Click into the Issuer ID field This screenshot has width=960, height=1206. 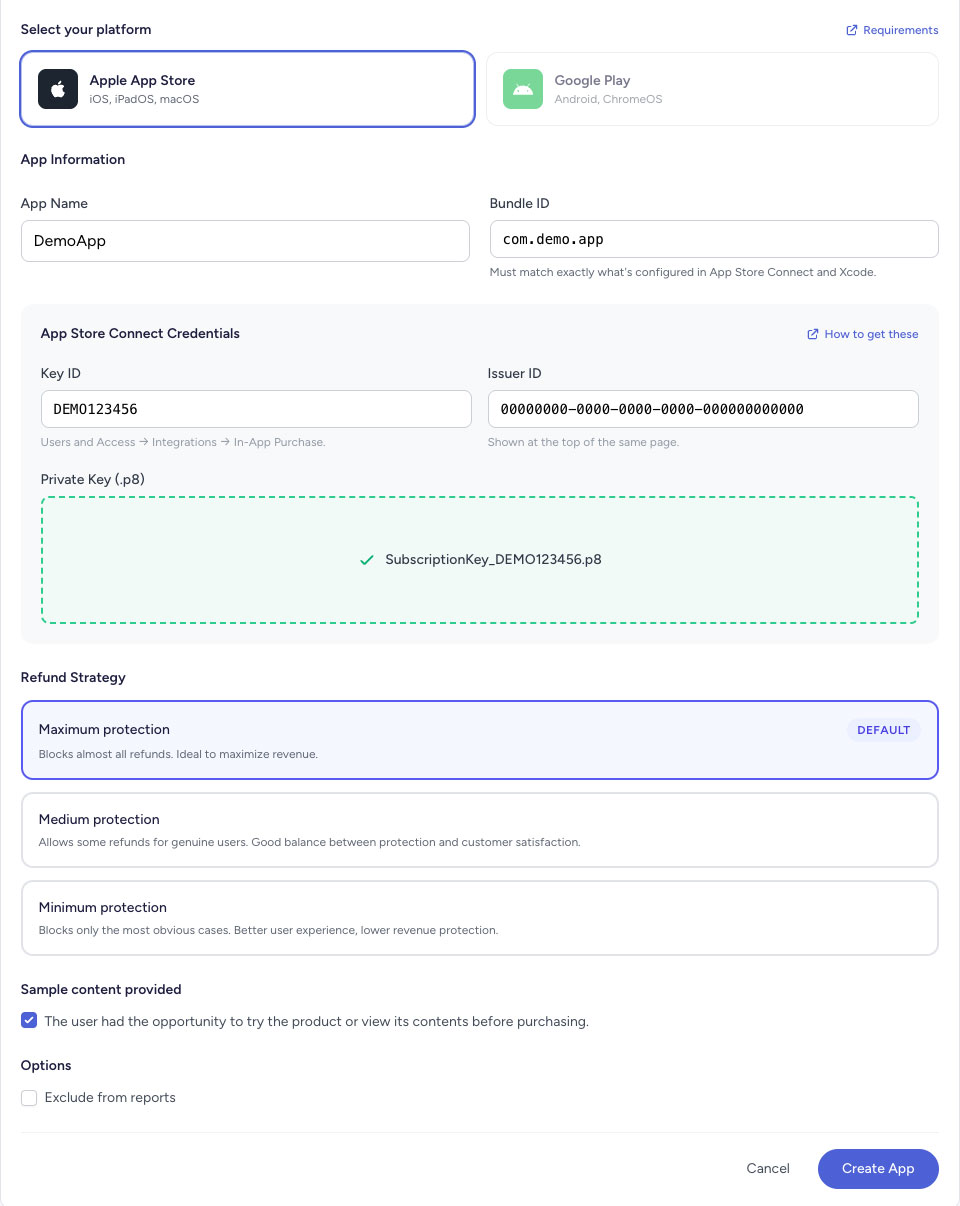click(x=703, y=409)
